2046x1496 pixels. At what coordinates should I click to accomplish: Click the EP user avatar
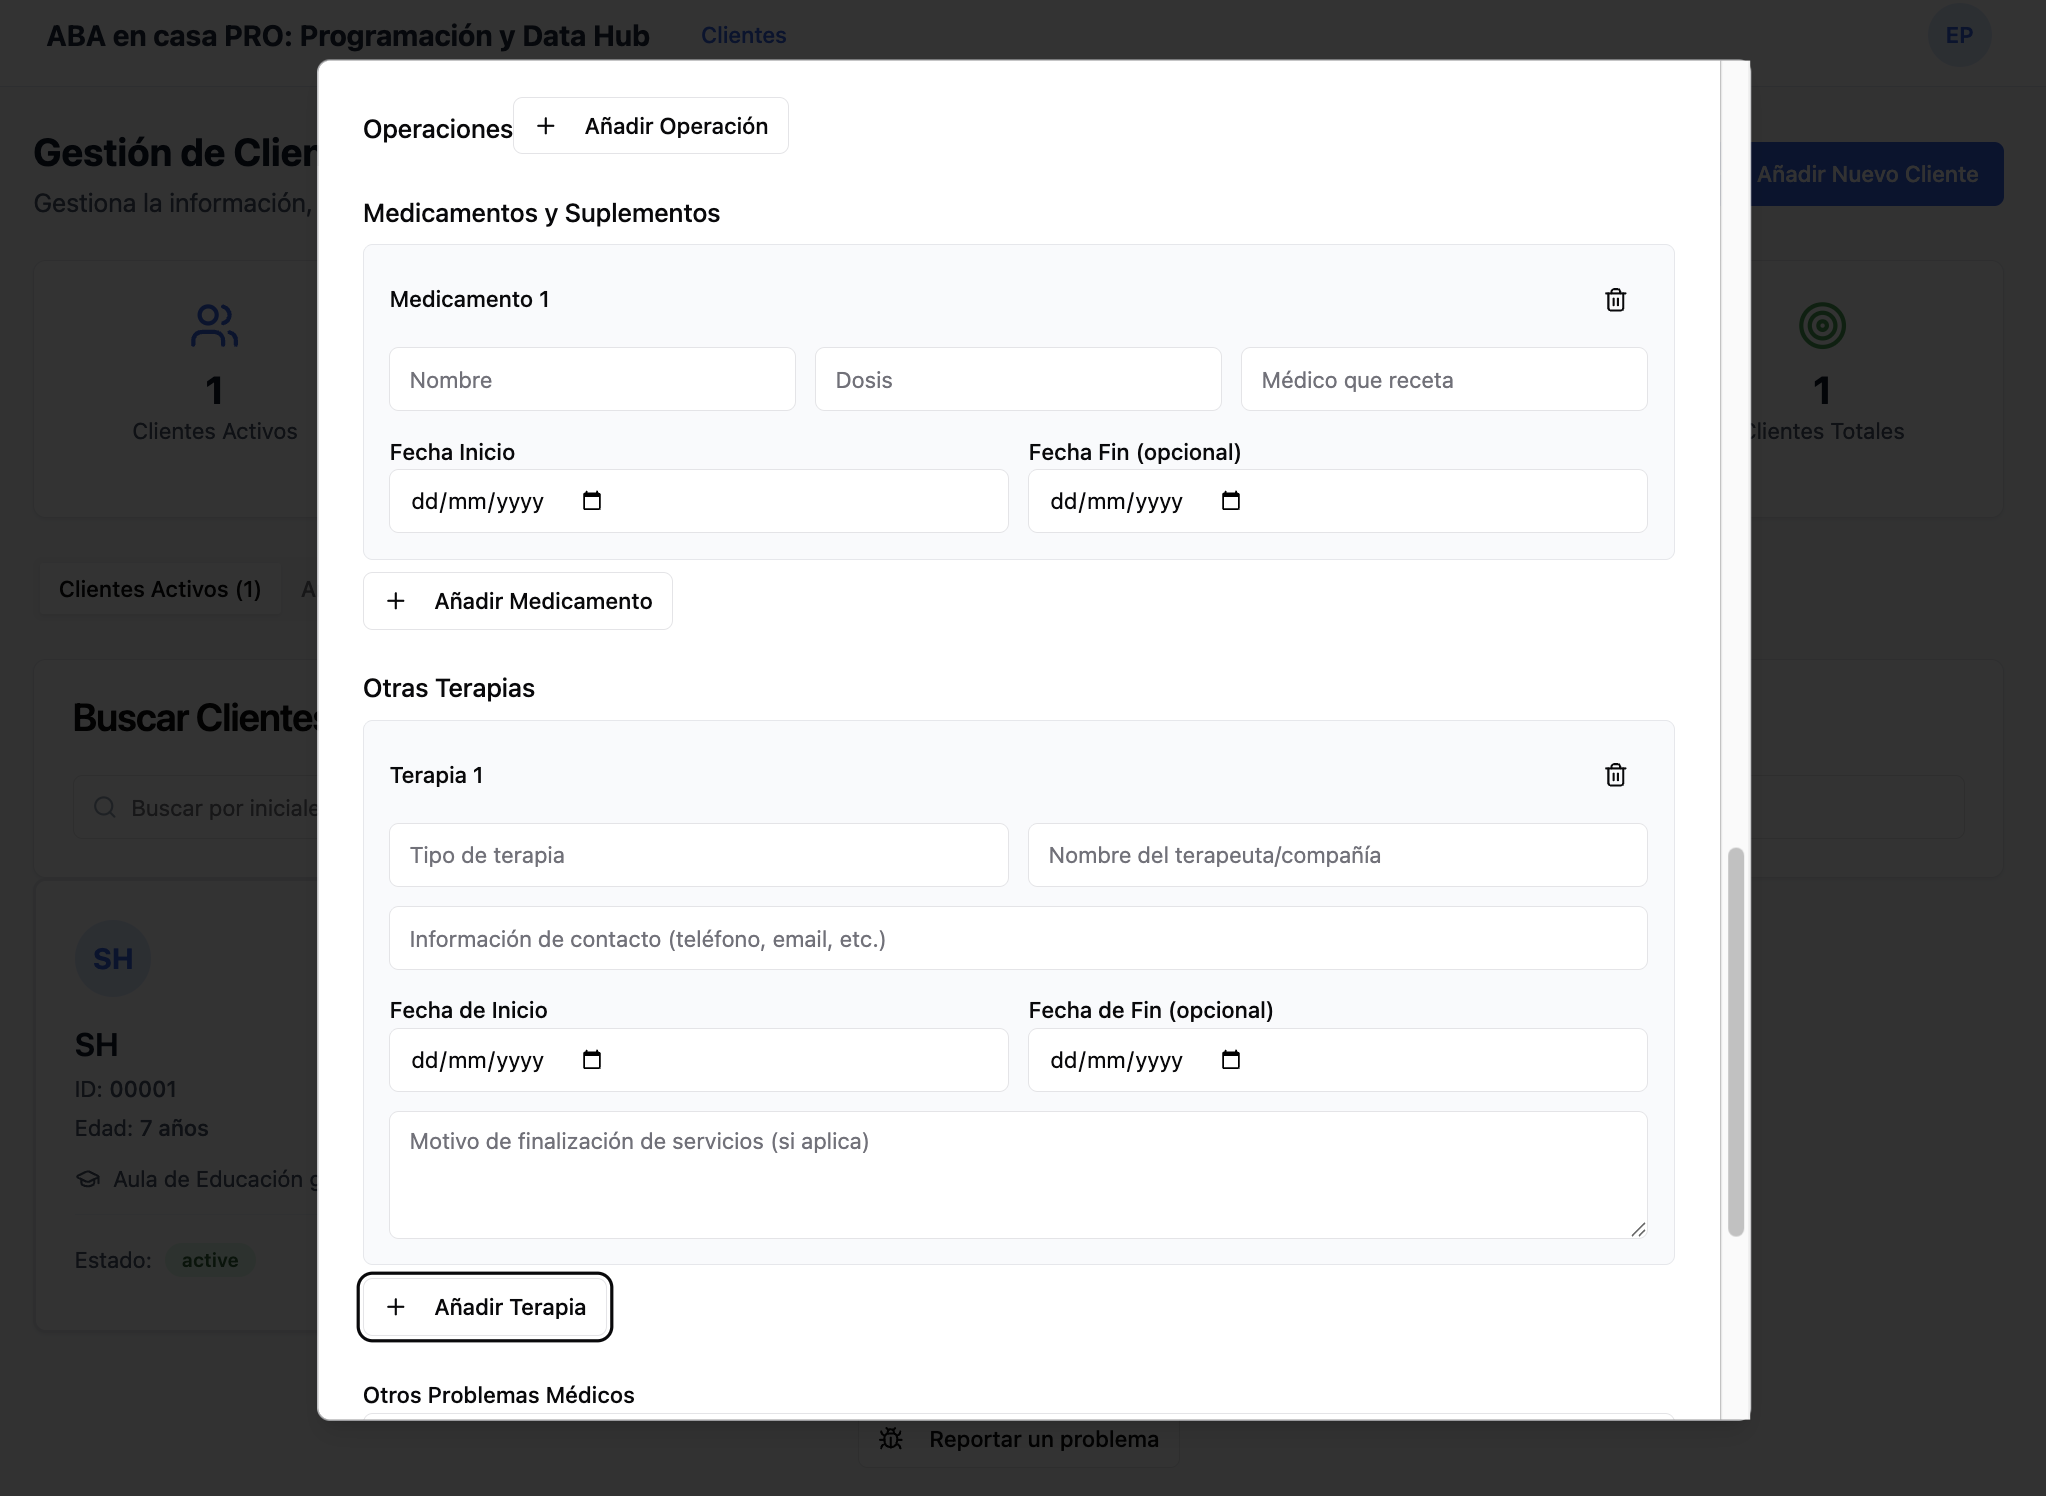click(1958, 36)
